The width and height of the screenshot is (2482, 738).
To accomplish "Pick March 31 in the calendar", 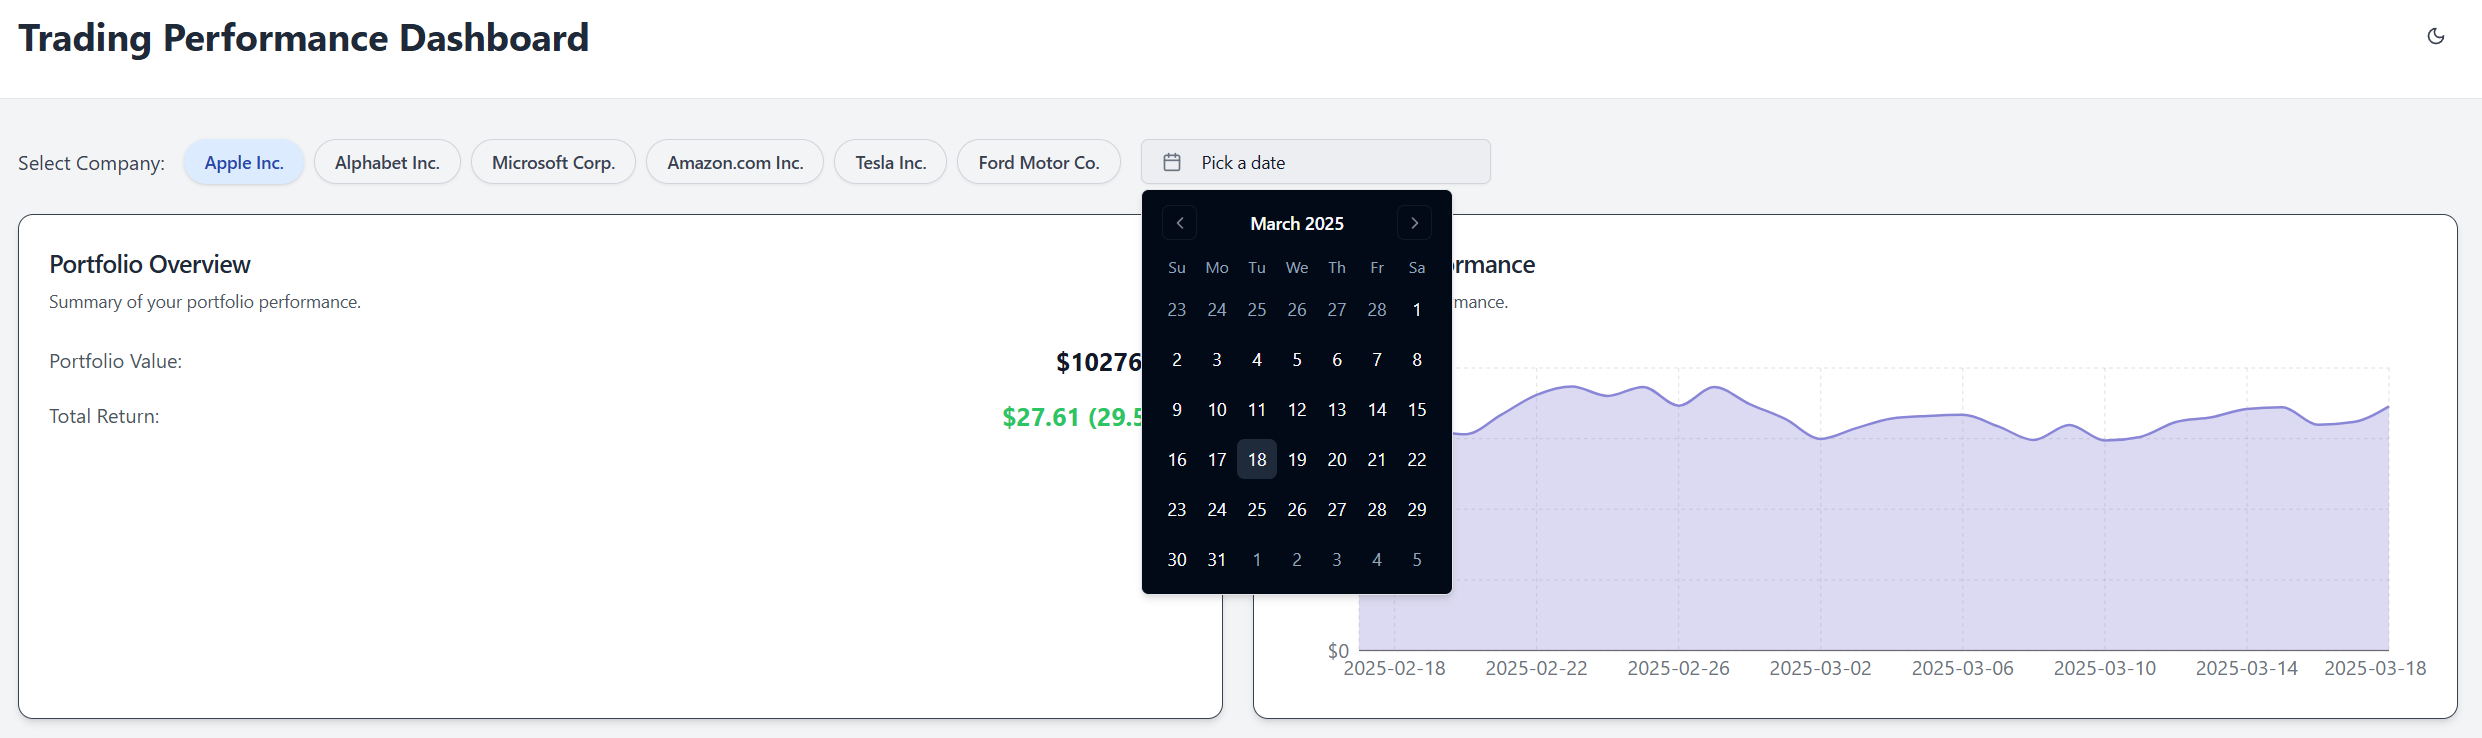I will click(x=1217, y=559).
